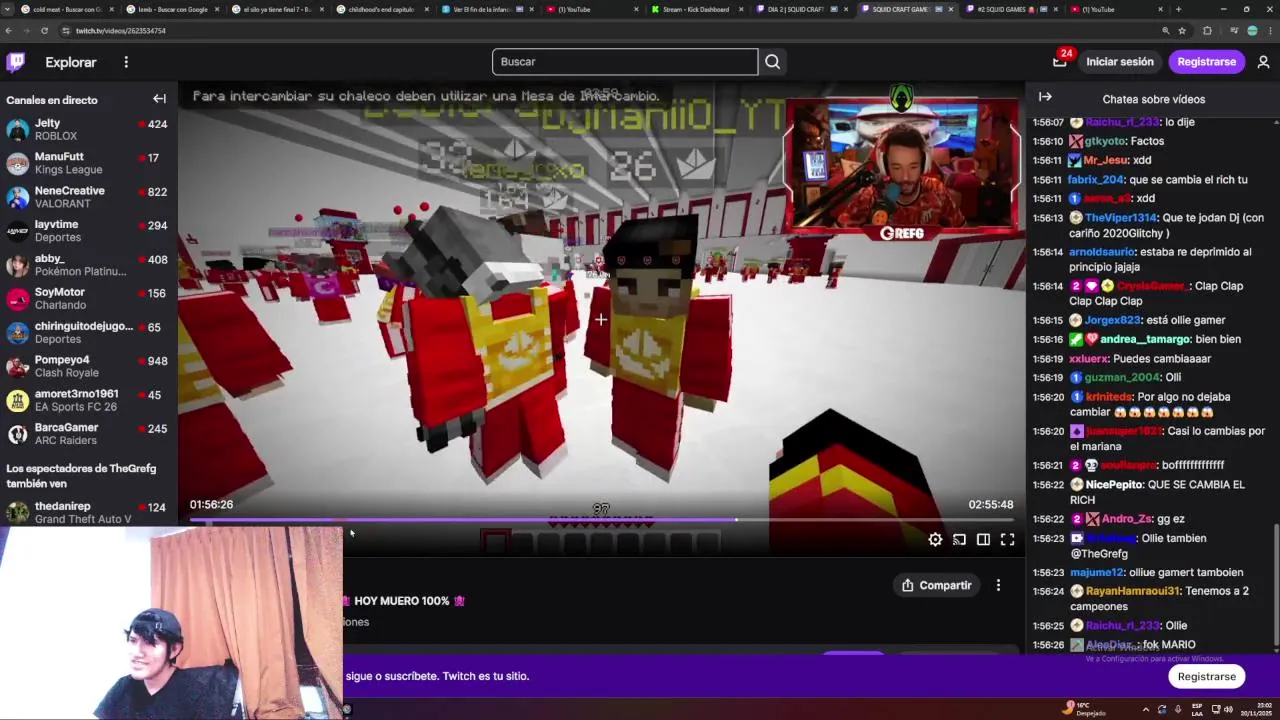Go back in browser history

(x=9, y=31)
